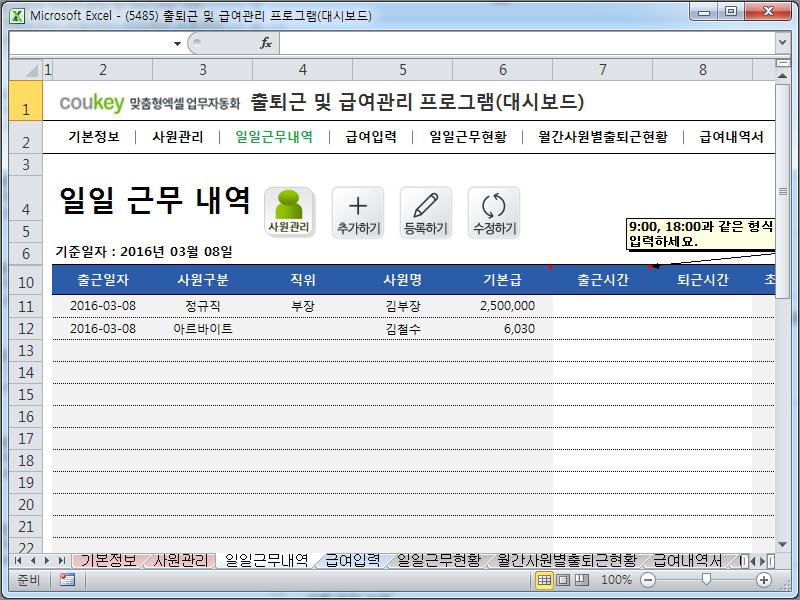Switch to 일일근무내역 sheet tab

coord(267,561)
